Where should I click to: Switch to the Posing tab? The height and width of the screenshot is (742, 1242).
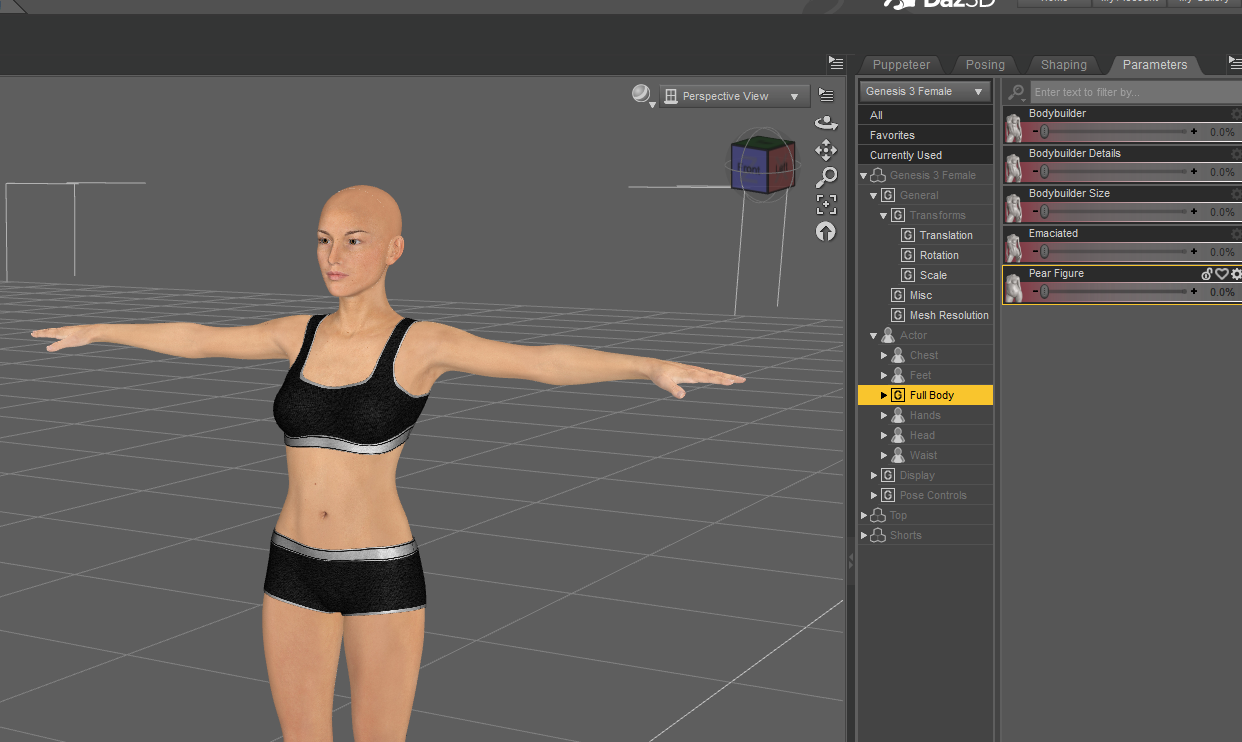pyautogui.click(x=985, y=65)
